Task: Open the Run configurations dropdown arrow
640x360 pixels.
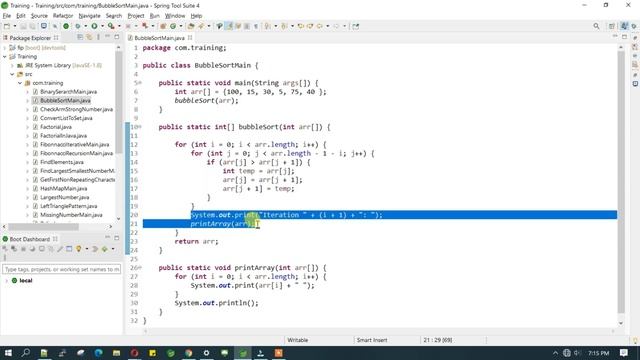Action: point(102,26)
